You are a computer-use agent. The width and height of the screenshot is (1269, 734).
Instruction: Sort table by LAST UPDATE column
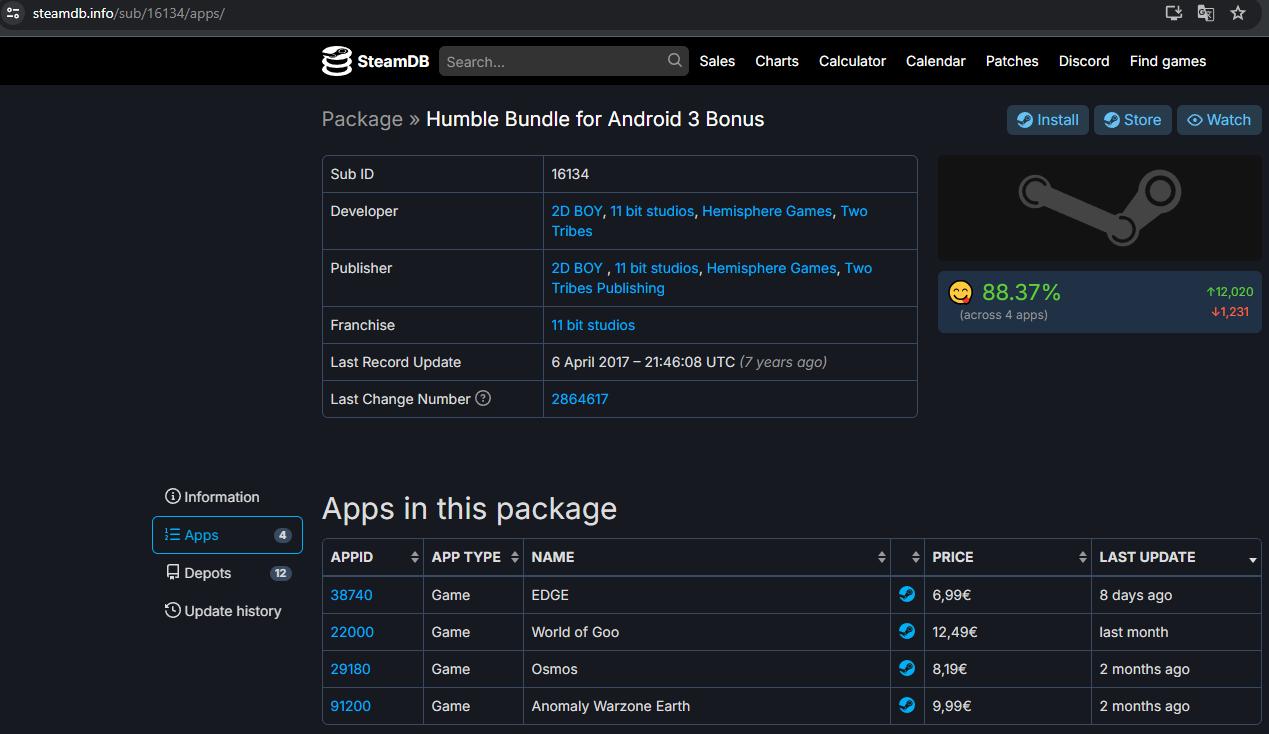point(1175,557)
